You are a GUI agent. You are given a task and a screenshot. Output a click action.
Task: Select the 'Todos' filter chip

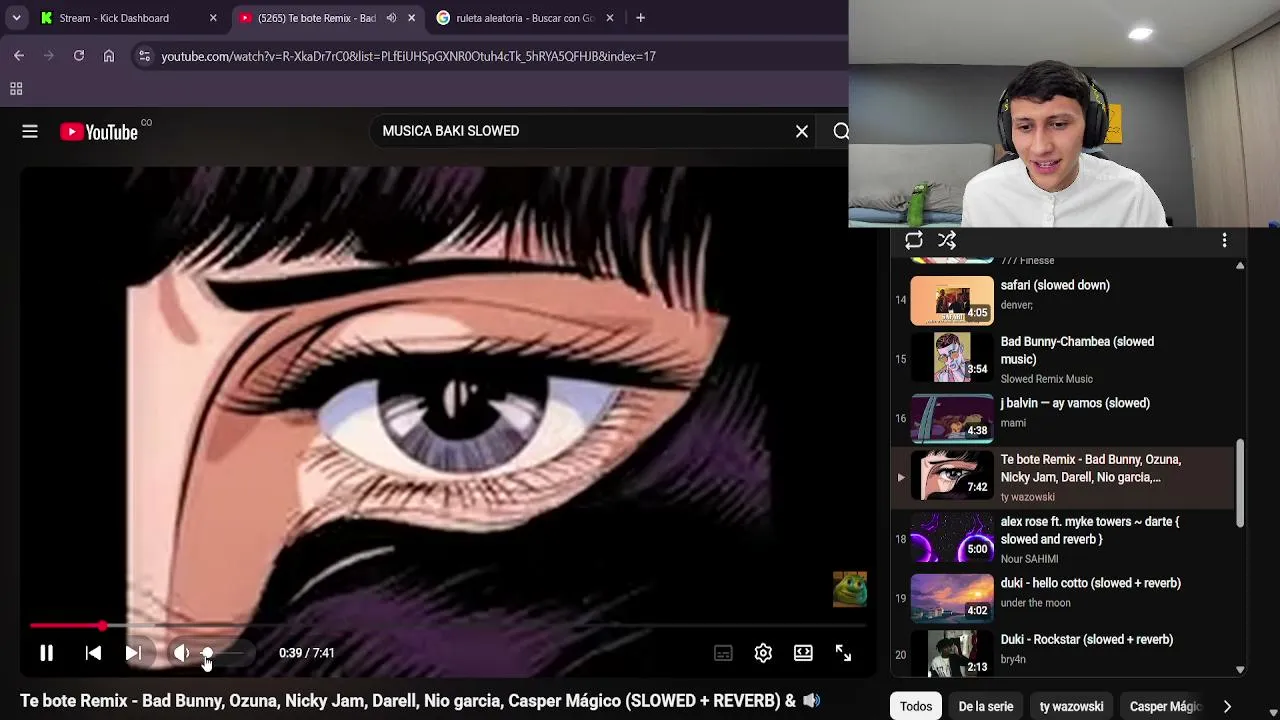point(916,706)
